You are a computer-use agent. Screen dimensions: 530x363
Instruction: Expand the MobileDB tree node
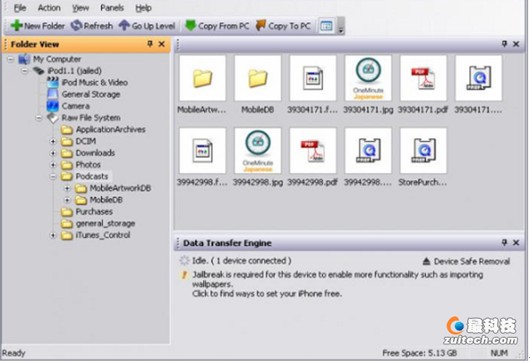tap(67, 200)
